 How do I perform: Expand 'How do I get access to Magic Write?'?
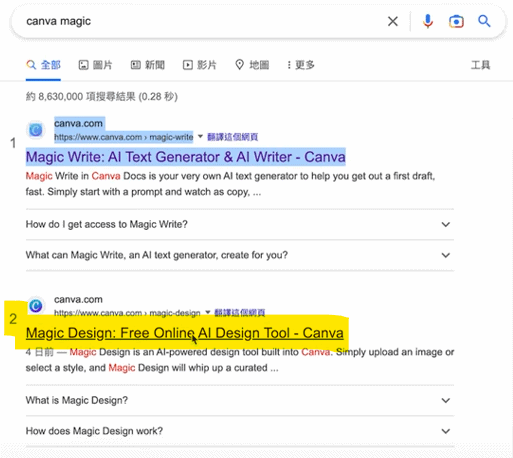[240, 224]
